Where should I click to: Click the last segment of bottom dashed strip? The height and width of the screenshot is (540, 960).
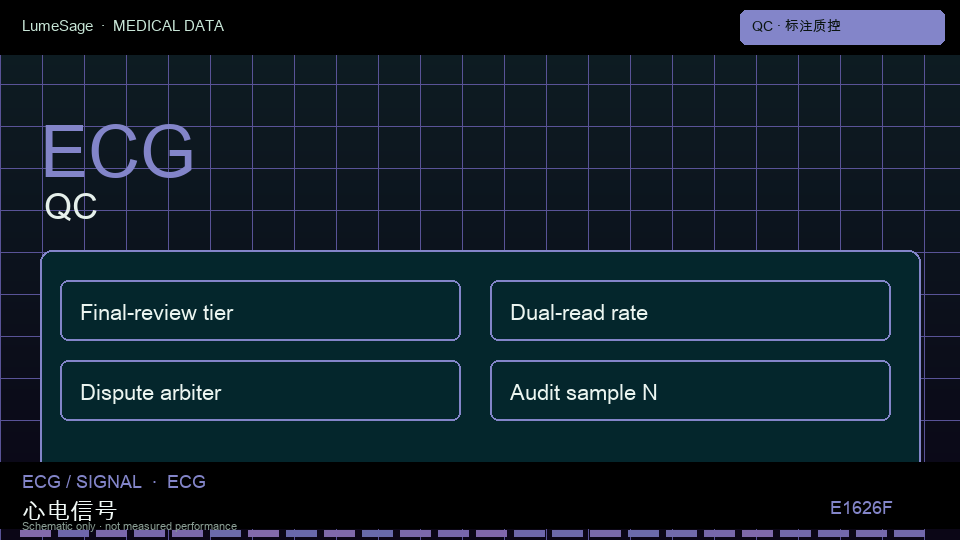point(909,534)
